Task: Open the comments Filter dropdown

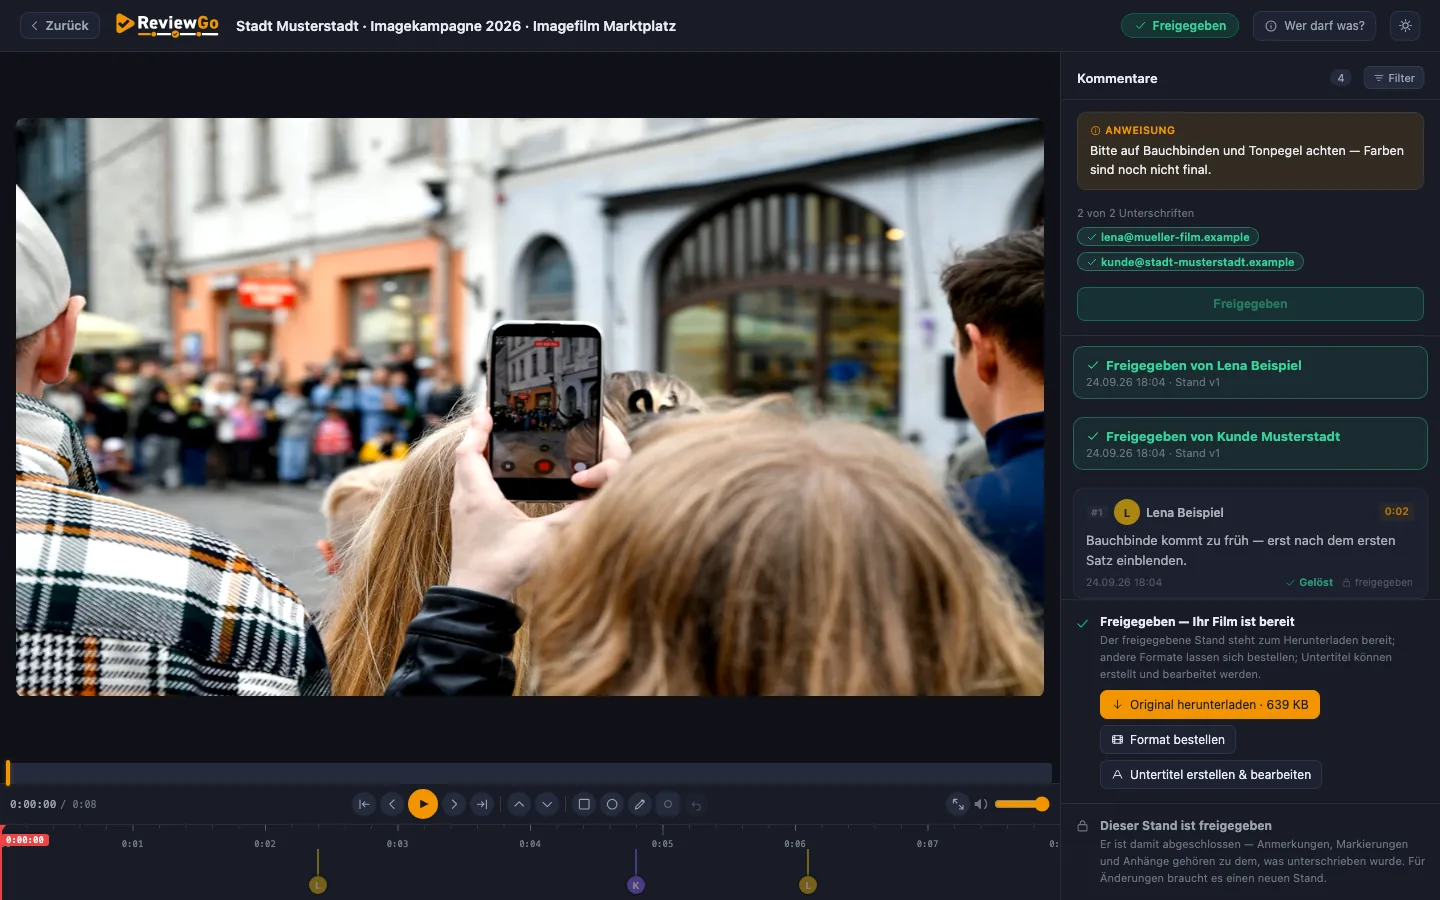Action: pyautogui.click(x=1394, y=78)
